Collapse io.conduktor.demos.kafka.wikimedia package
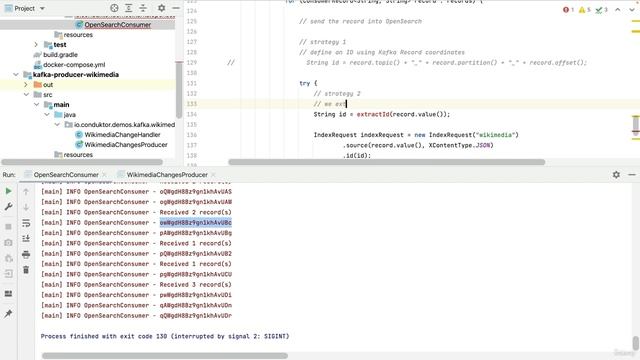This screenshot has height=360, width=640. coord(57,124)
